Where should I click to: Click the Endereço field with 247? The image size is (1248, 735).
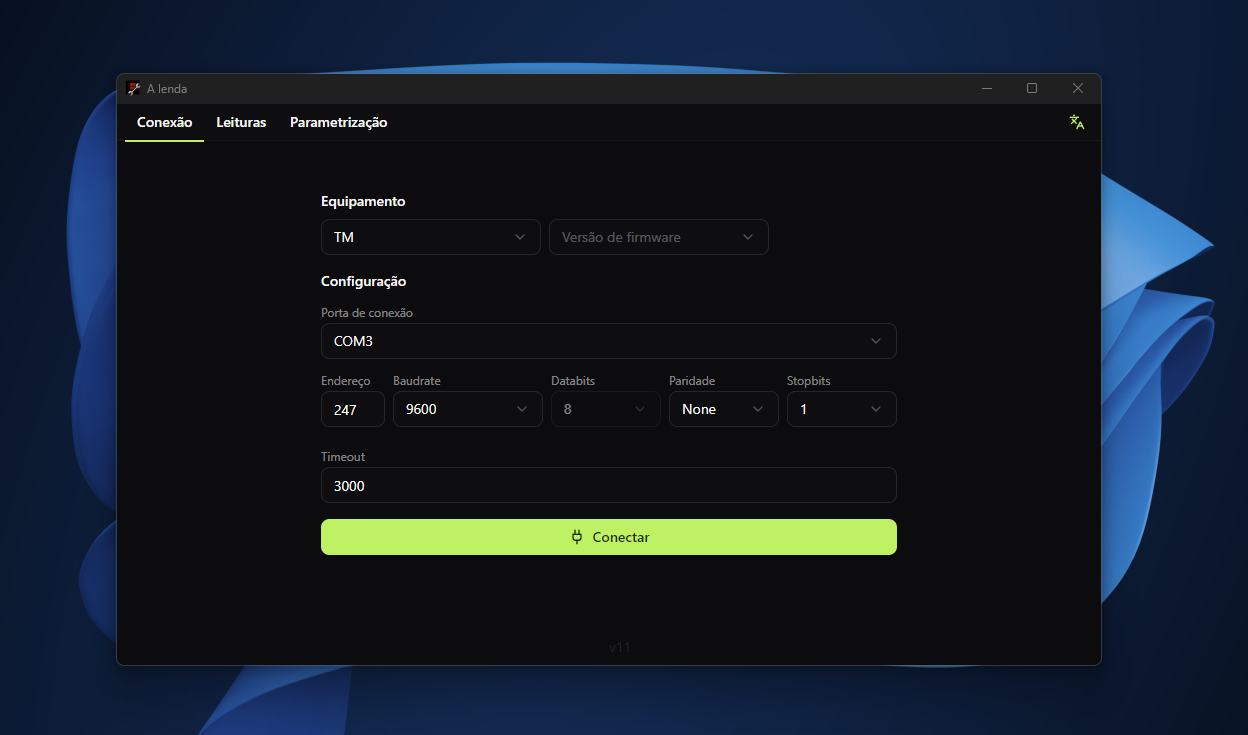(353, 409)
